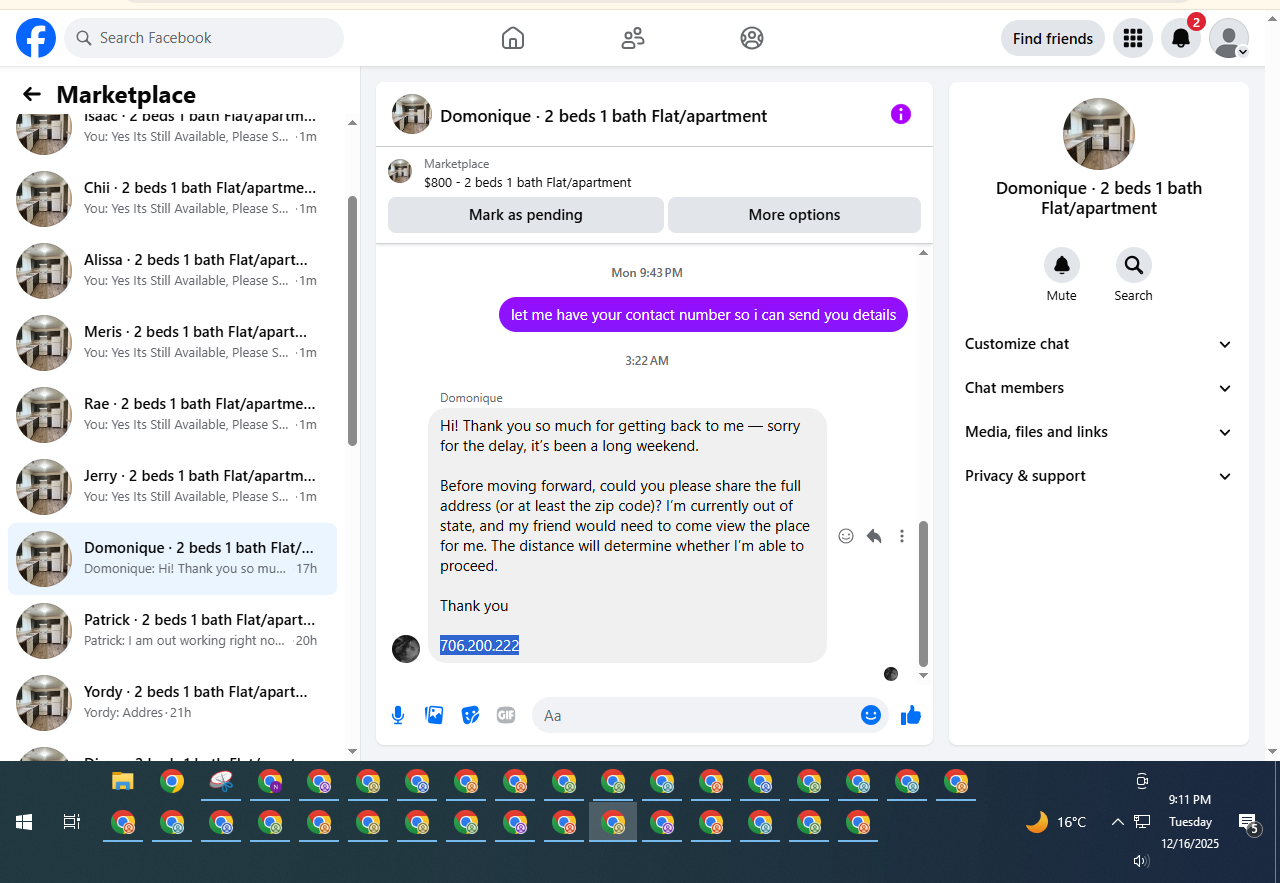Expand Chat members section
This screenshot has width=1280, height=883.
pyautogui.click(x=1098, y=388)
